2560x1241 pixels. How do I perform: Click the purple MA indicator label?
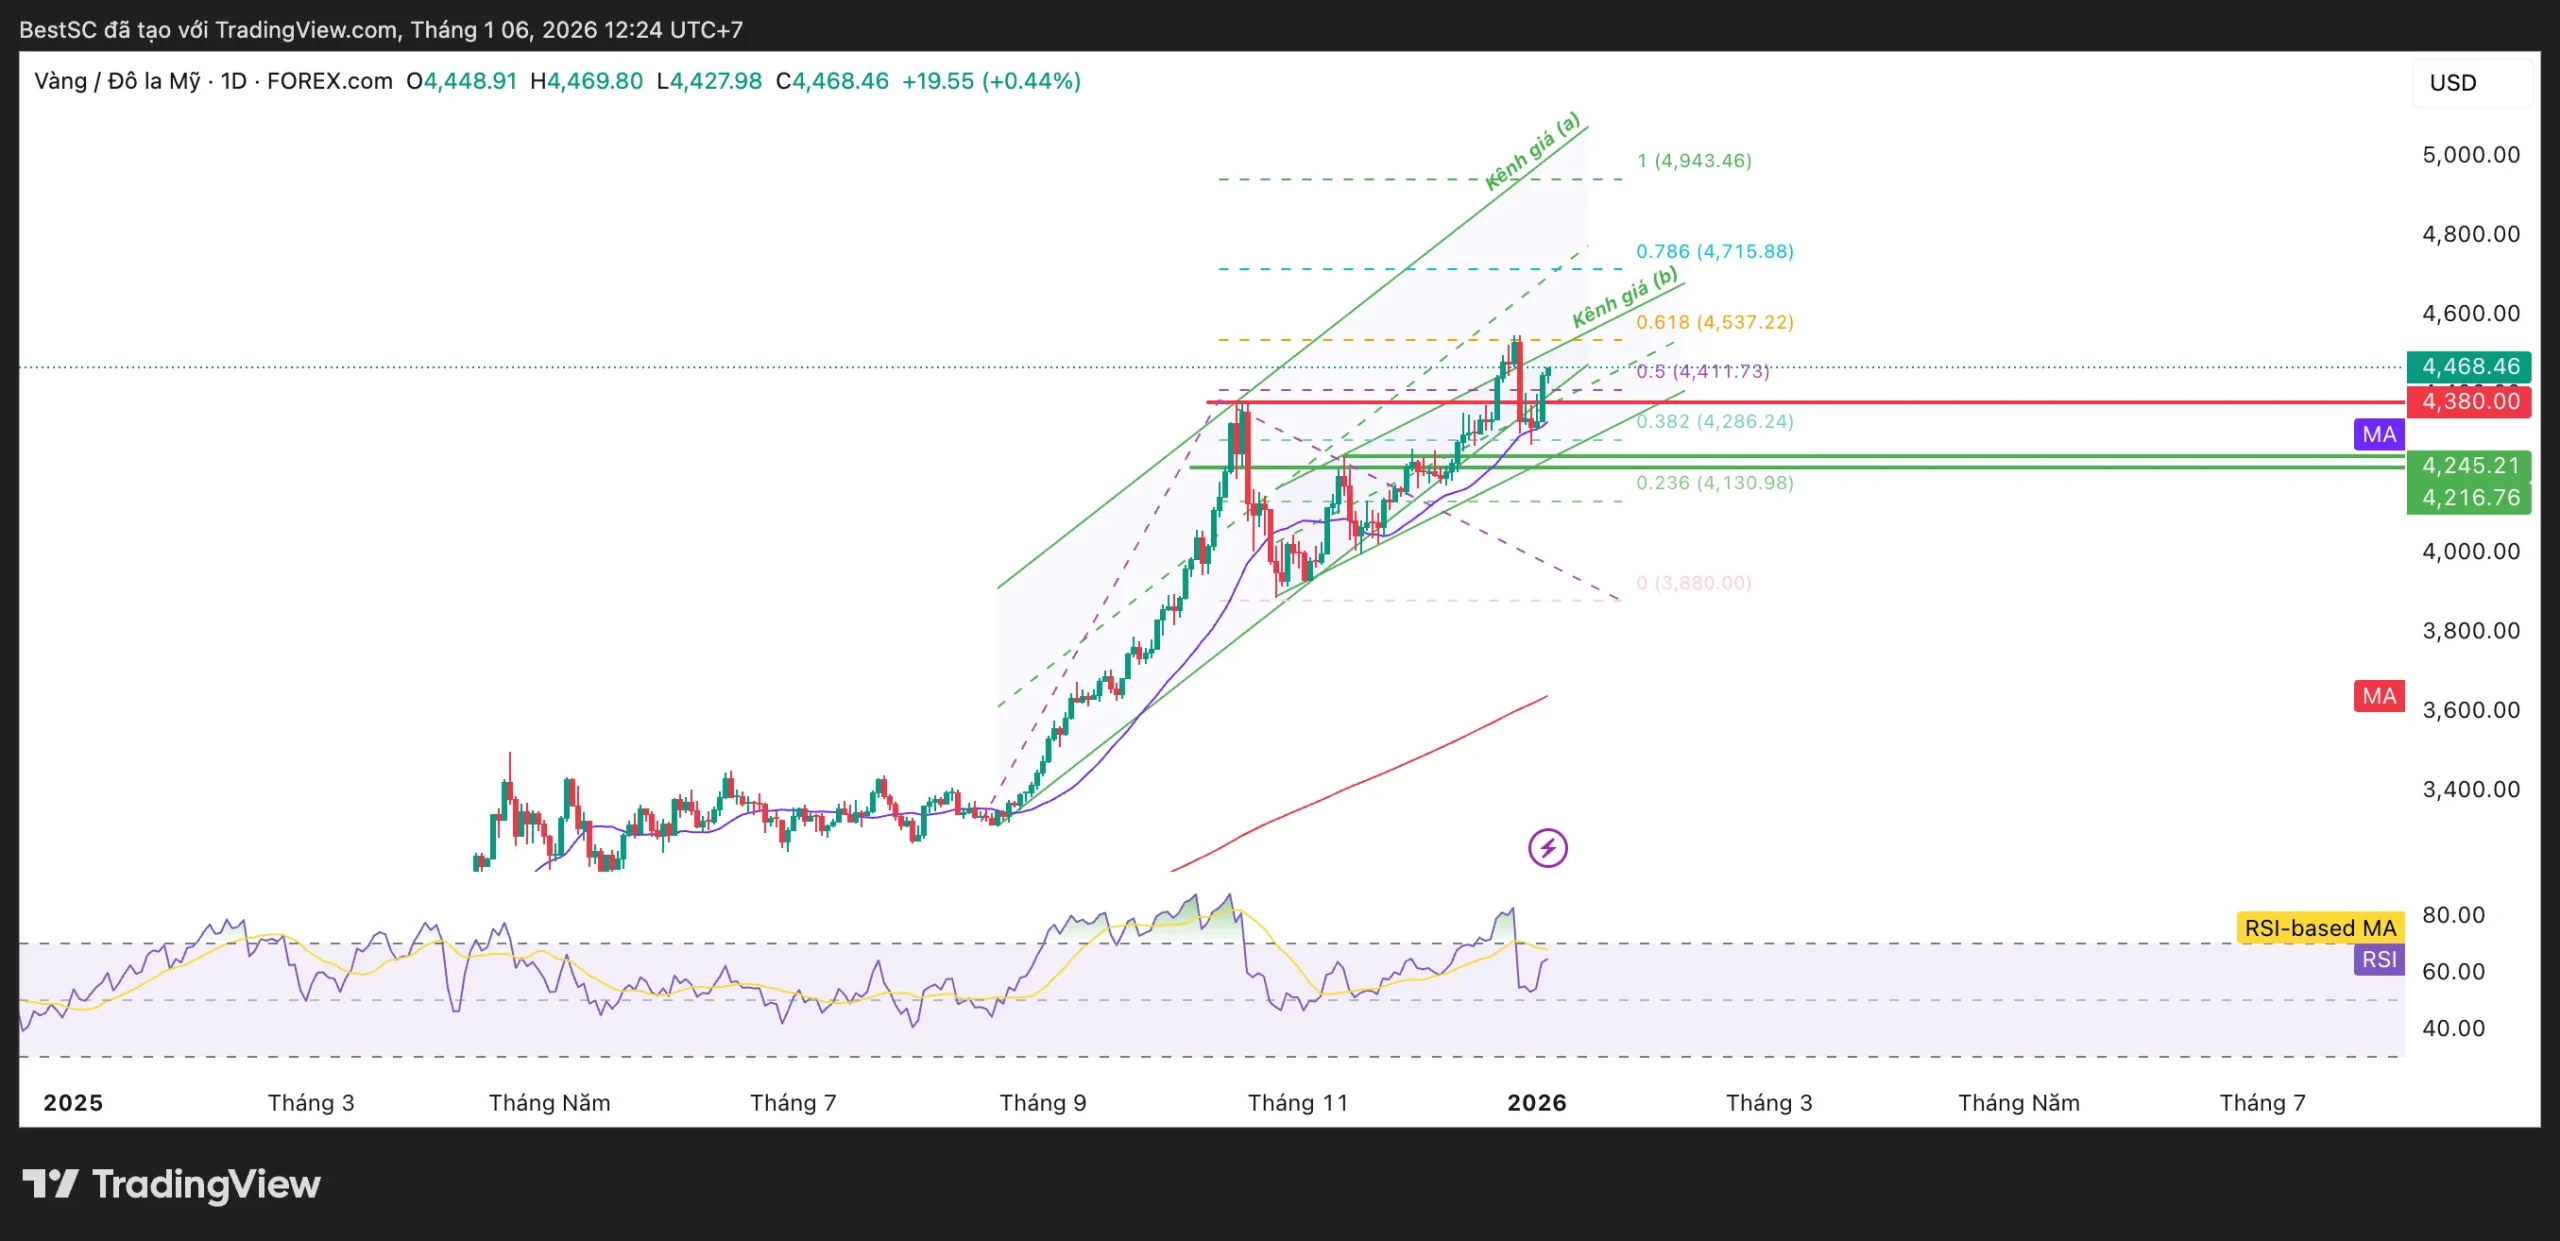[x=2378, y=435]
